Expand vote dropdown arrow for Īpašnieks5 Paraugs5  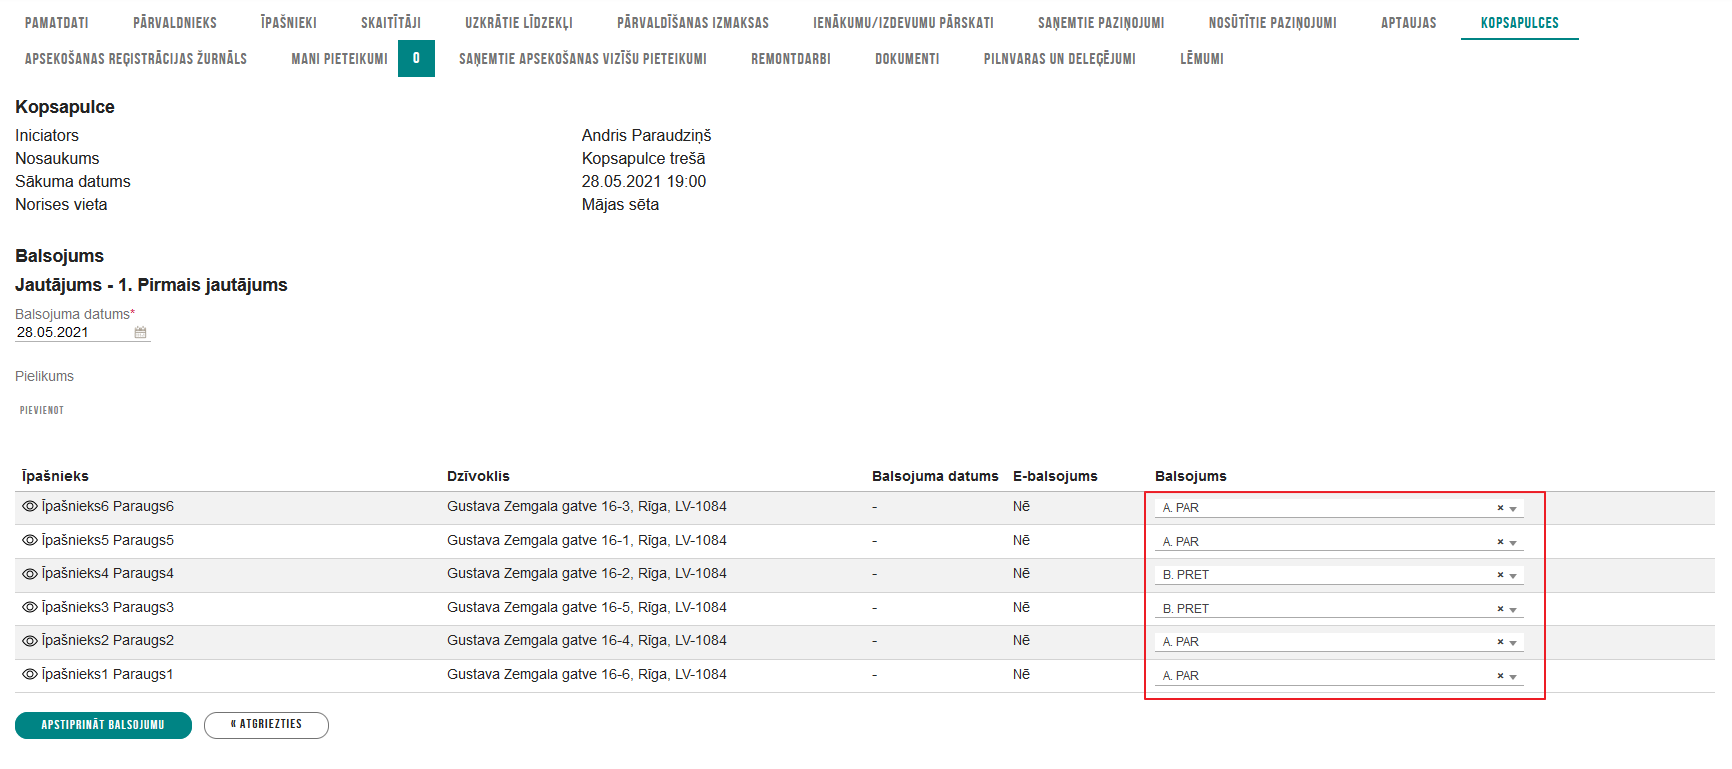[x=1513, y=543]
